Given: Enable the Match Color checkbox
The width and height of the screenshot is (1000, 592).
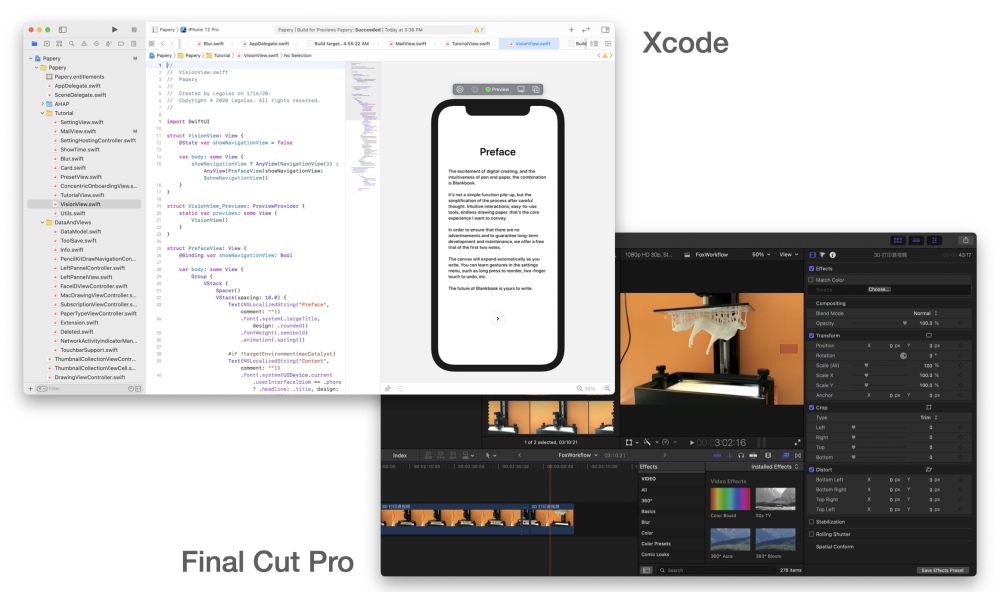Looking at the screenshot, I should [x=812, y=279].
